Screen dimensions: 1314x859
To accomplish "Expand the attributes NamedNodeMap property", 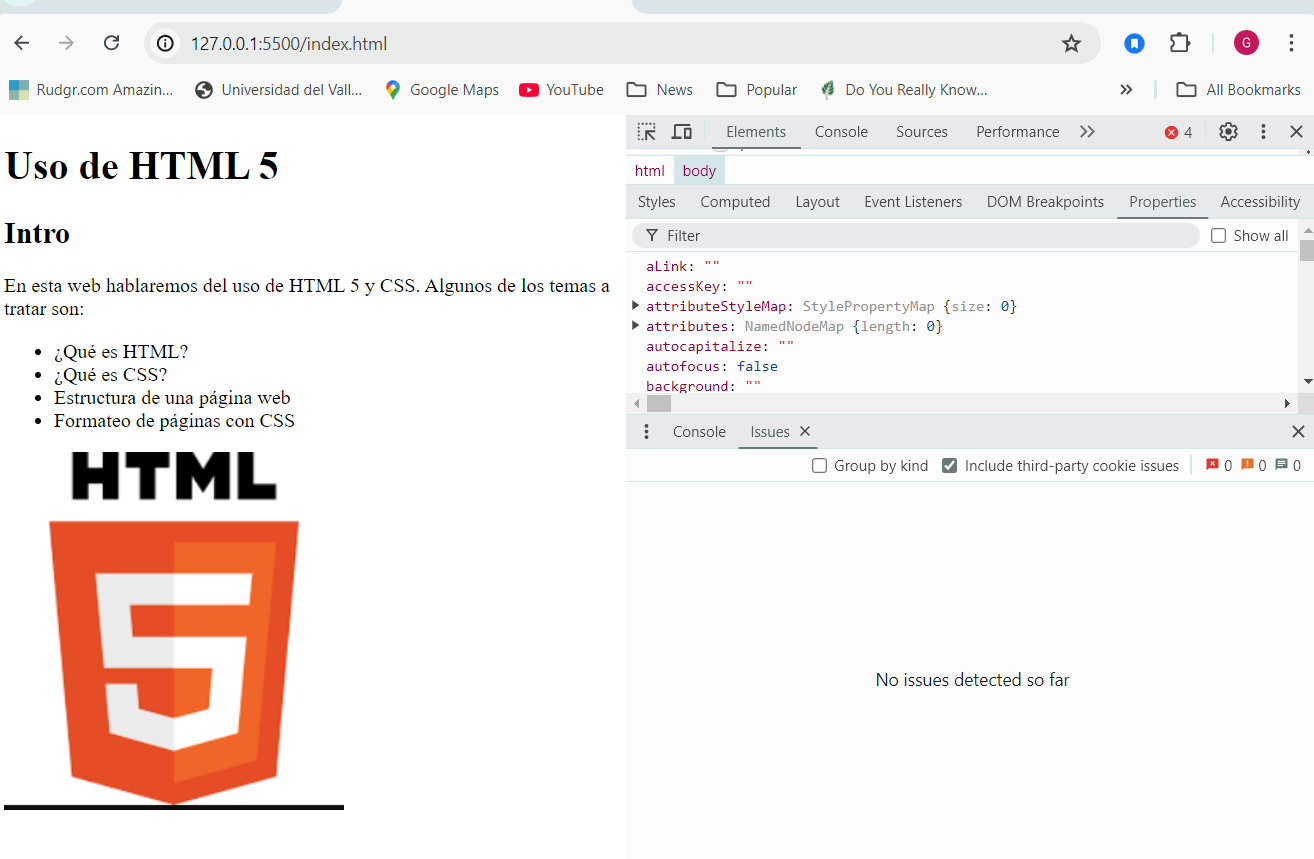I will point(636,326).
